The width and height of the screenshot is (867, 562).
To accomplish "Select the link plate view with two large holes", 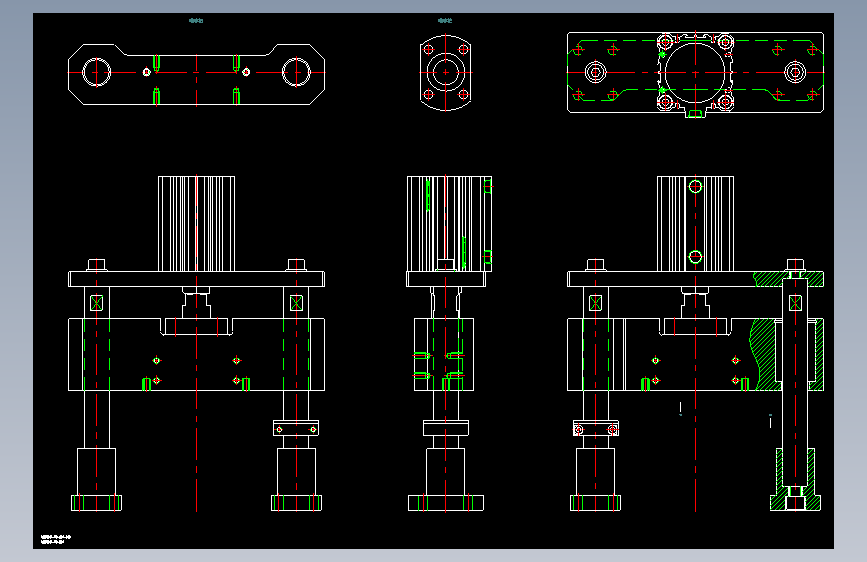I will 196,74.
